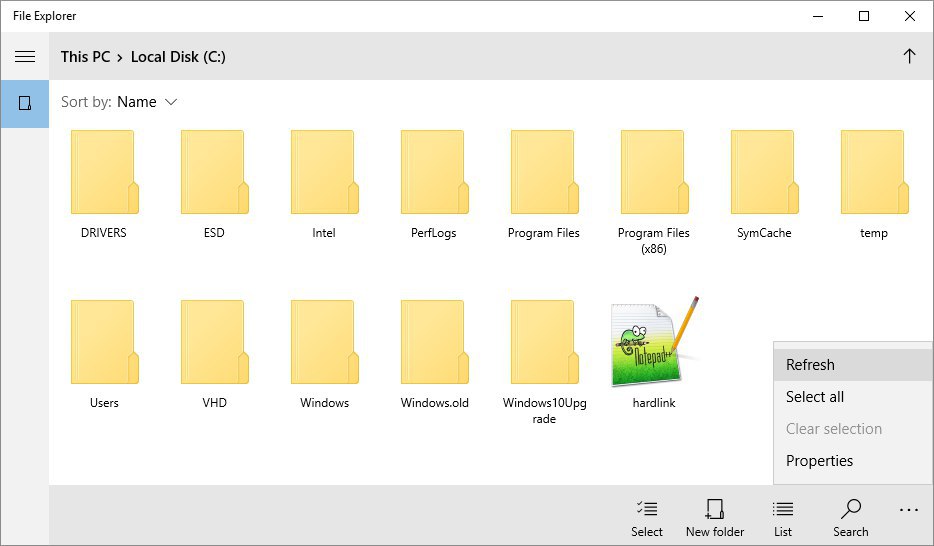Close the File Explorer window
The image size is (934, 546).
[x=910, y=16]
